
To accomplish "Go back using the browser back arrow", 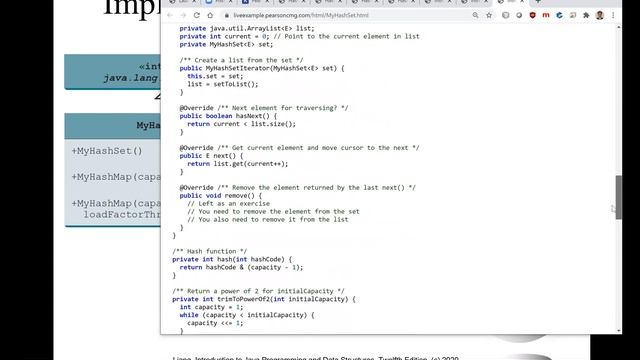I will (x=170, y=15).
